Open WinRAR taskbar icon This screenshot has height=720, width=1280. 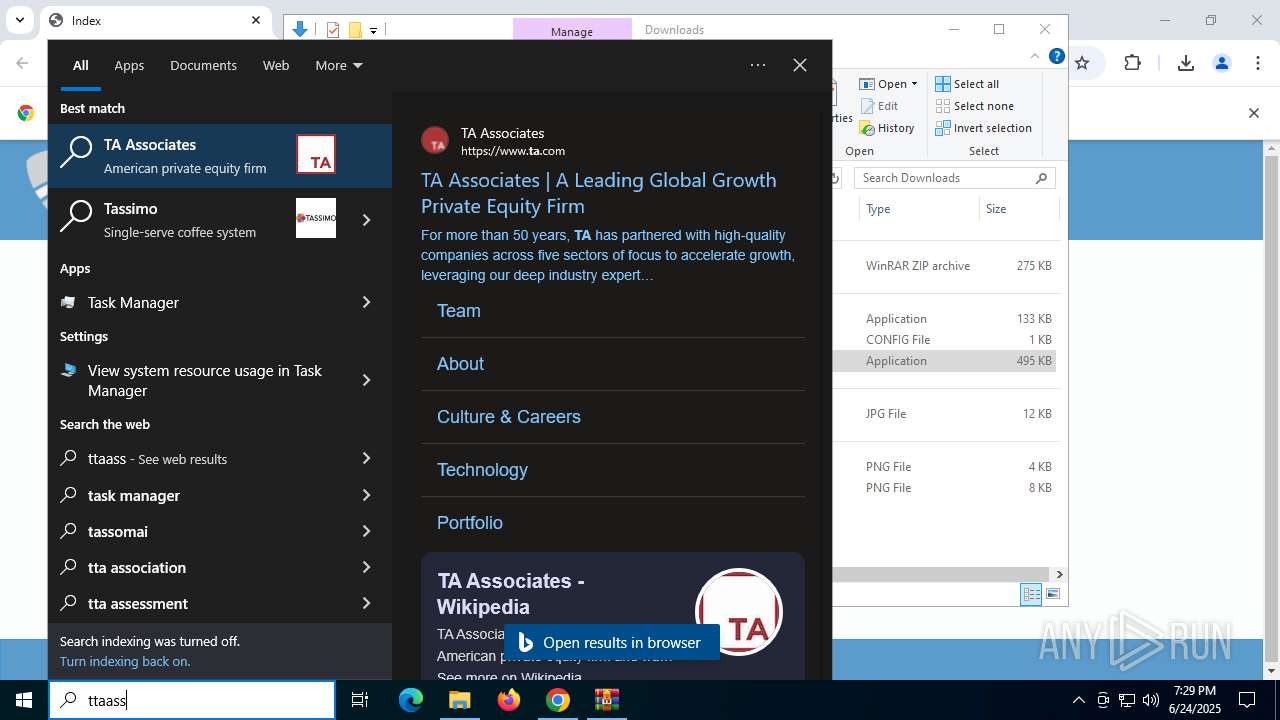(x=607, y=700)
